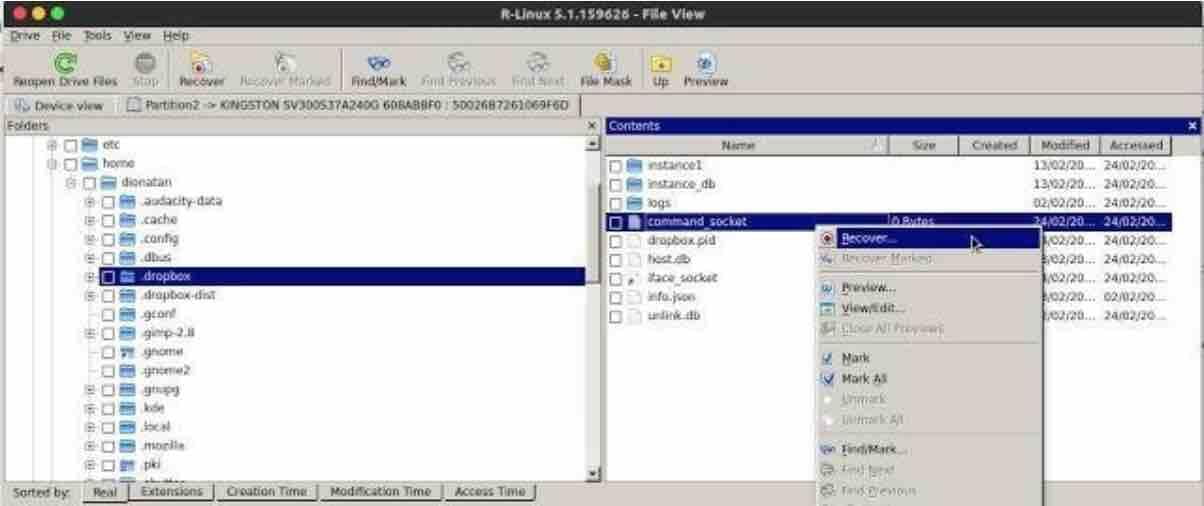Click the Find Previous toolbar icon
The image size is (1204, 506).
[458, 64]
